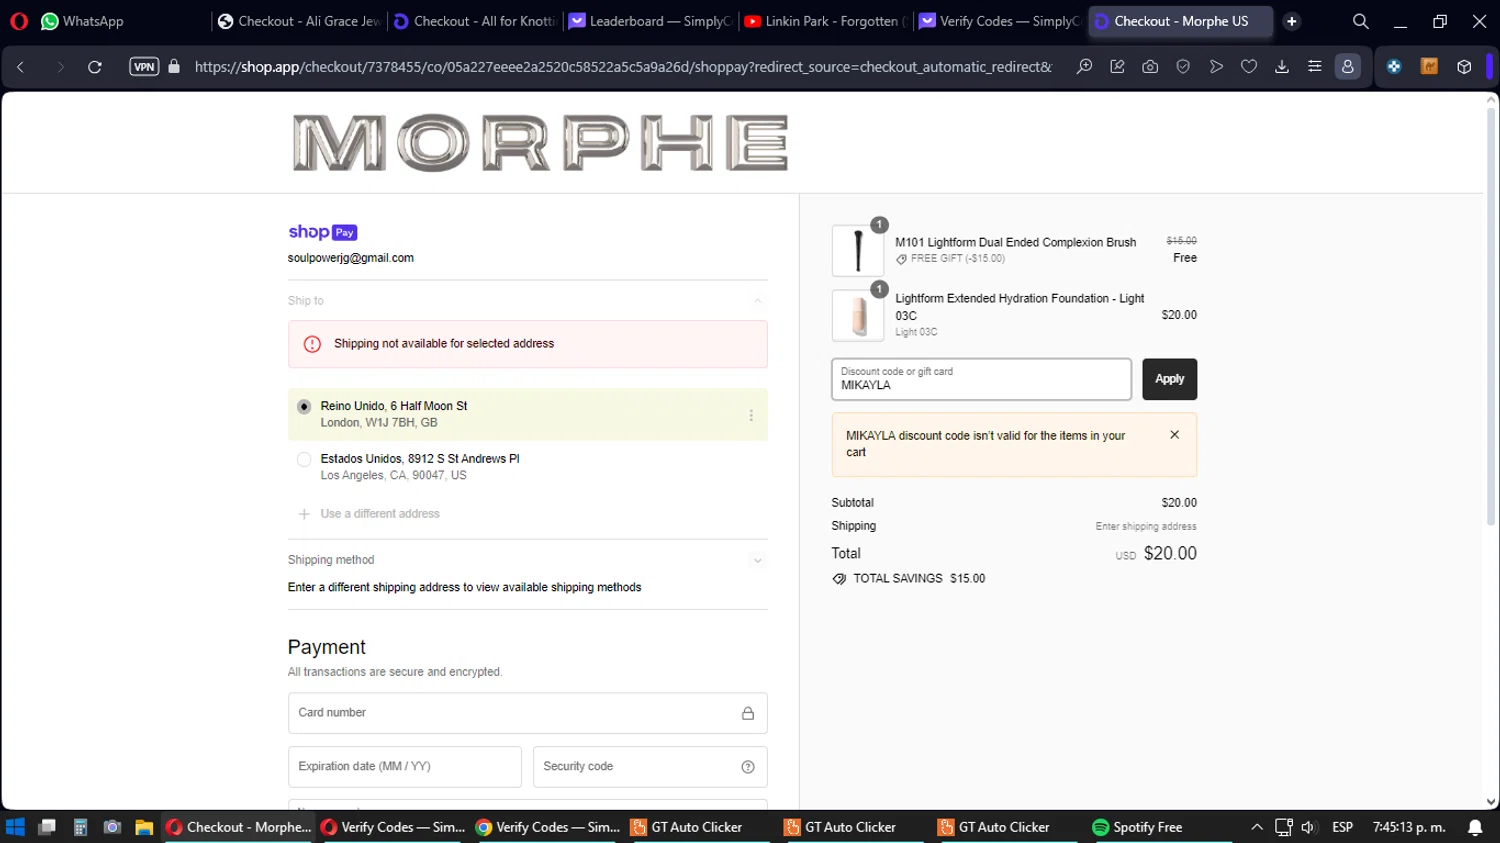Open options for London address
This screenshot has height=843, width=1500.
(751, 415)
